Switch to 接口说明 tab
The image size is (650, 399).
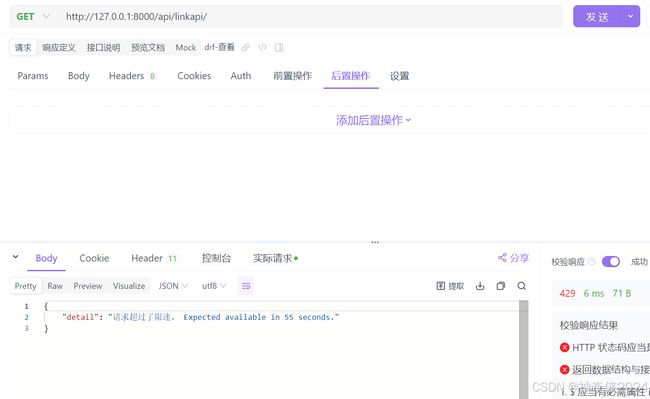(x=104, y=47)
